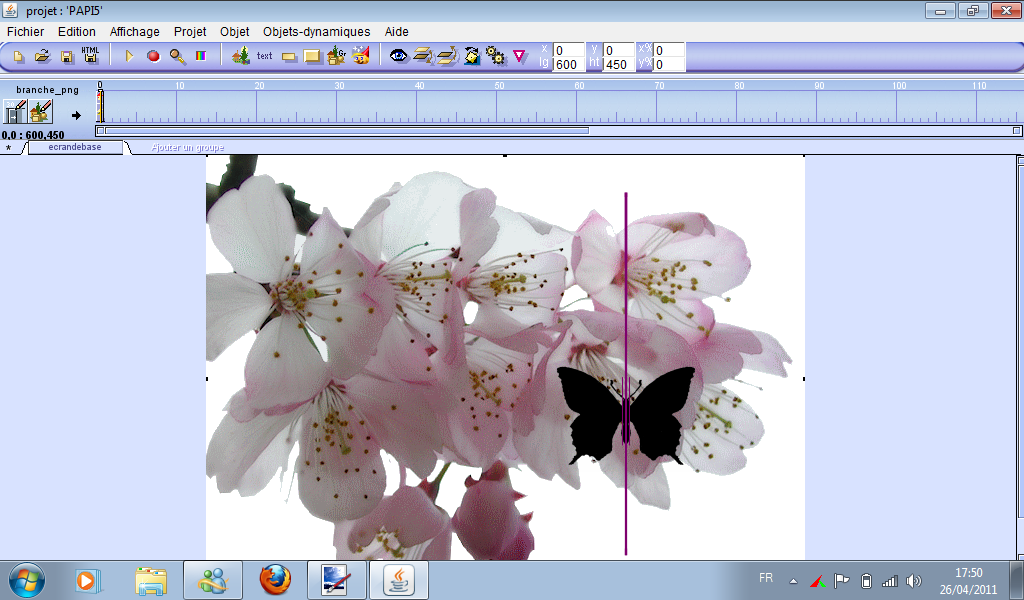Click the HTML export save icon
Screen dimensions: 1024x600
click(90, 55)
